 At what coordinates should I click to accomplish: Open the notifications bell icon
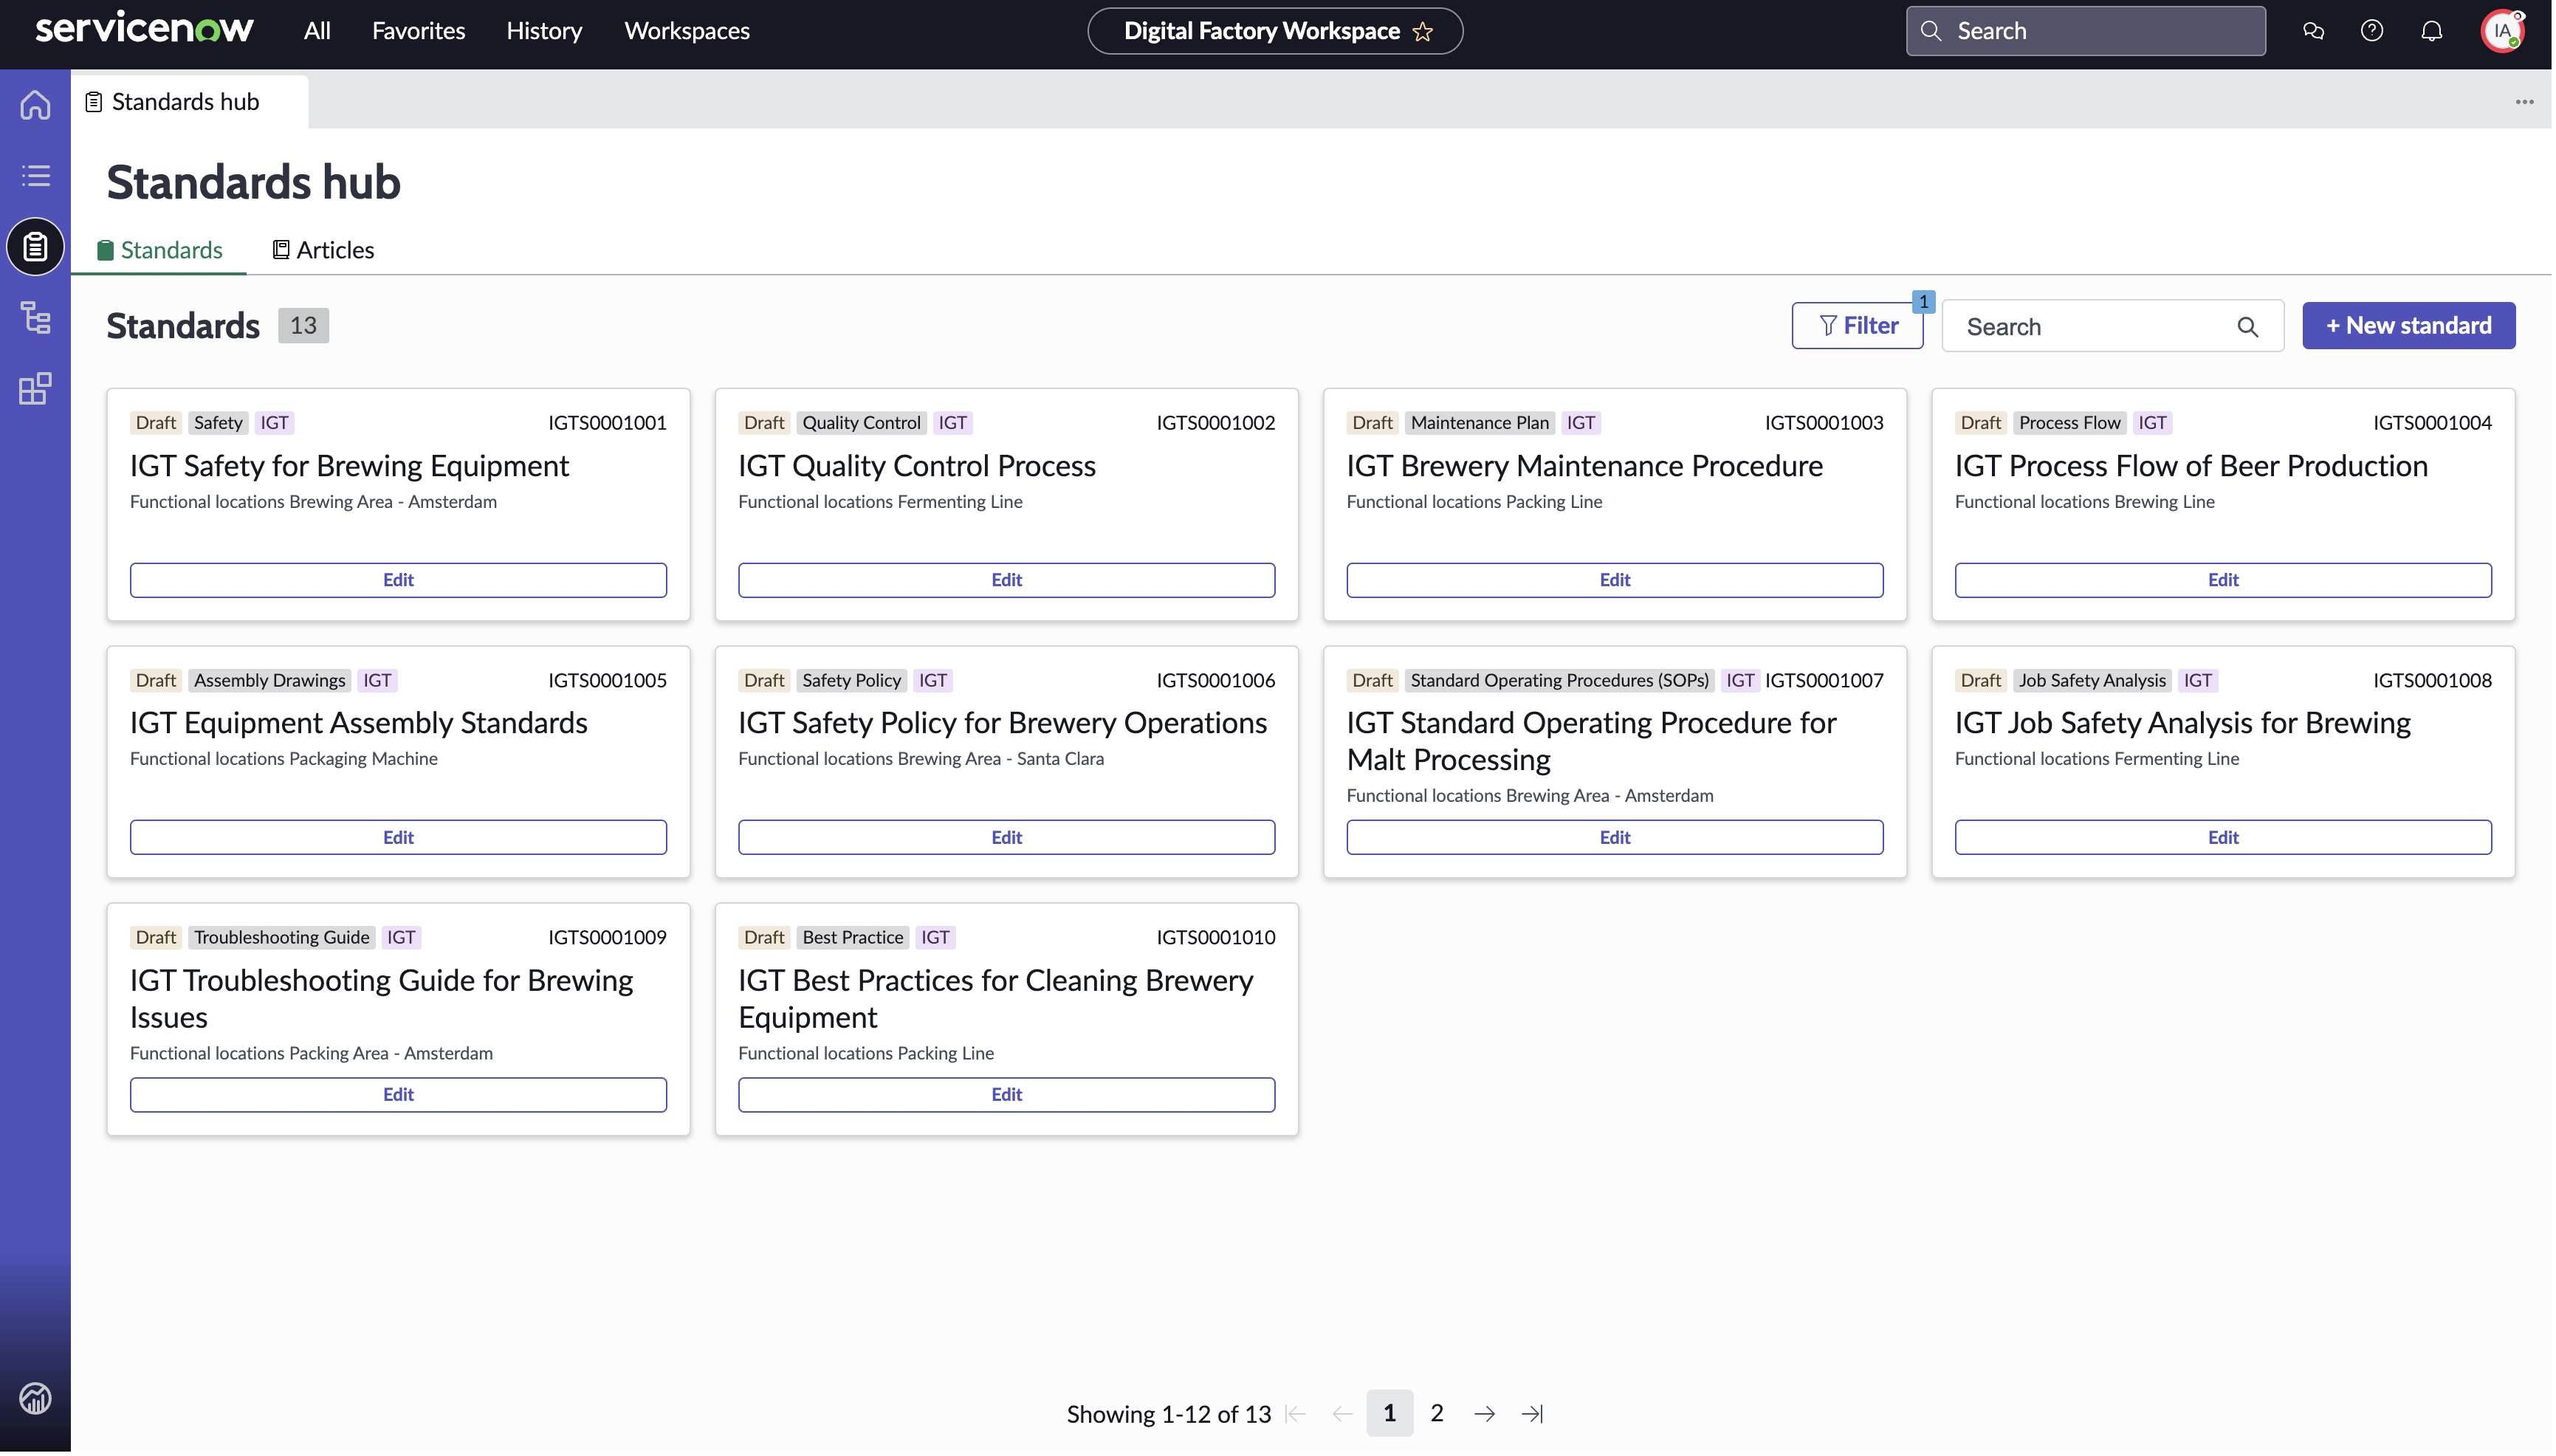tap(2432, 31)
